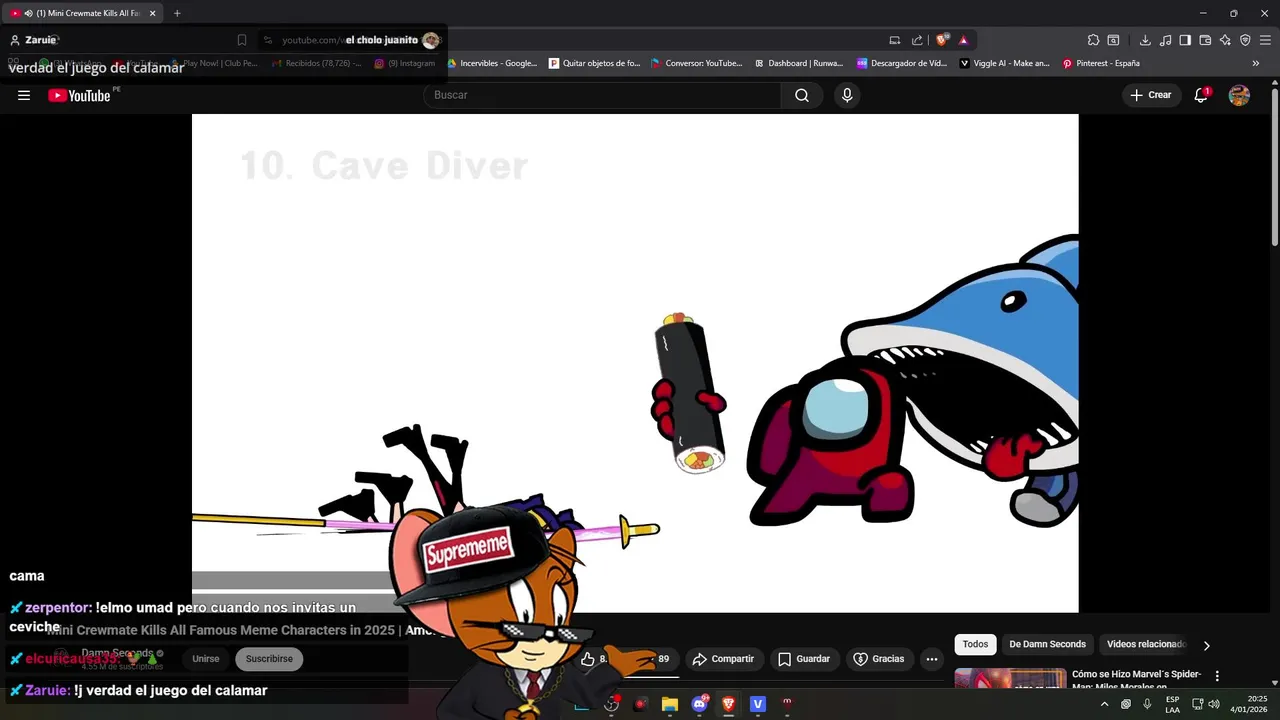The height and width of the screenshot is (720, 1280).
Task: Show more filter chips with right chevron
Action: pos(1206,645)
